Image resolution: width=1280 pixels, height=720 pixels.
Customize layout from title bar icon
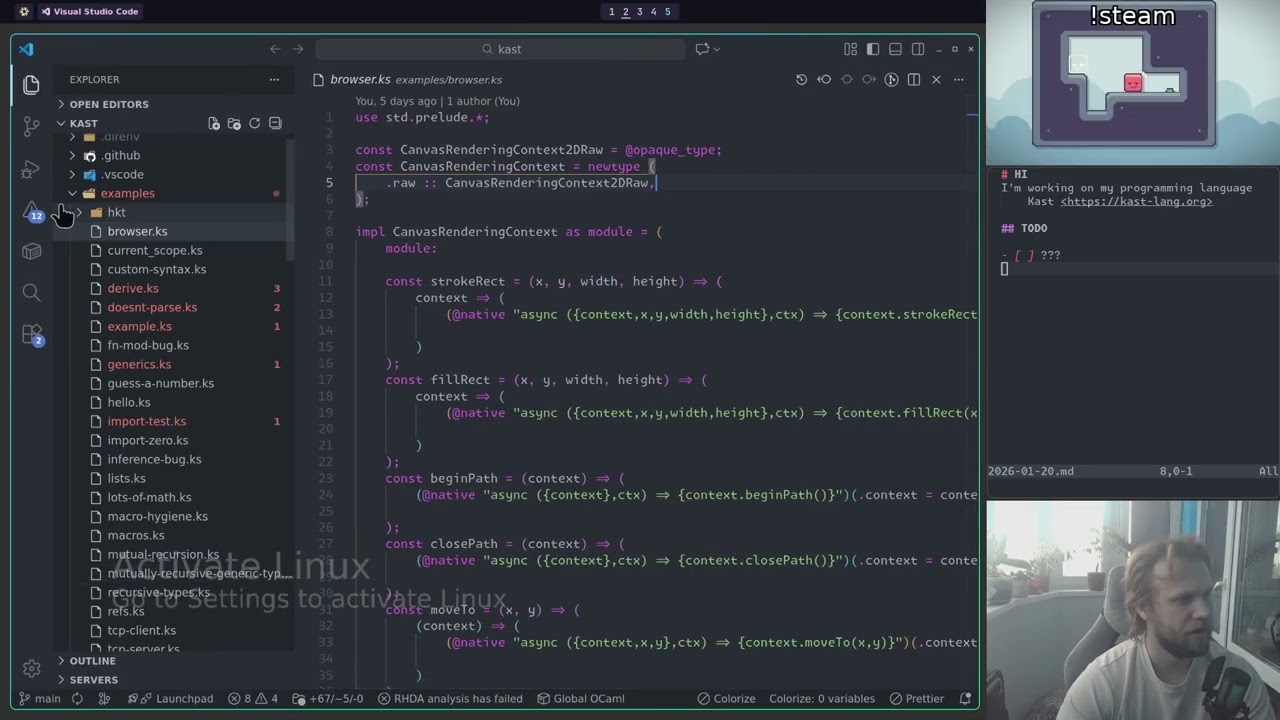850,49
